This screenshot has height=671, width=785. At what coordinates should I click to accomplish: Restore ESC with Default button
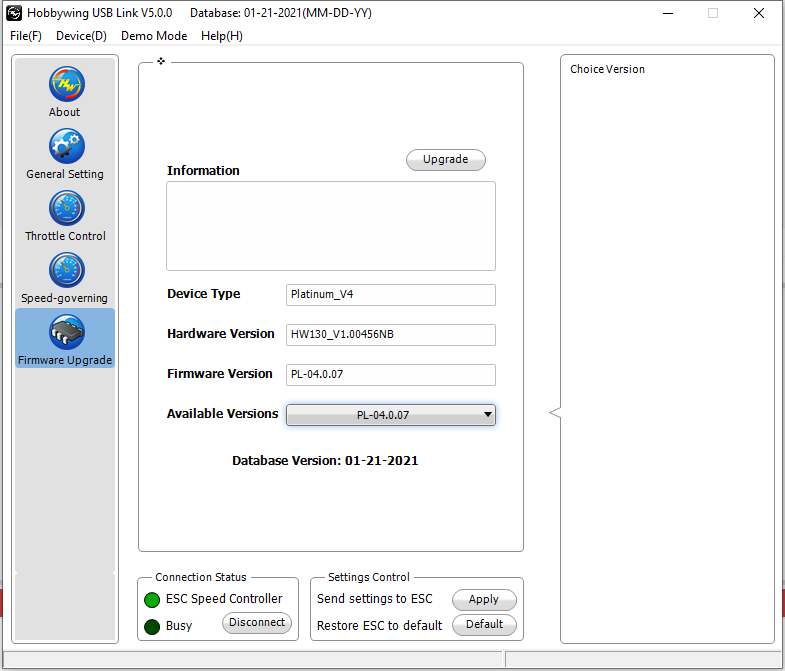point(484,625)
